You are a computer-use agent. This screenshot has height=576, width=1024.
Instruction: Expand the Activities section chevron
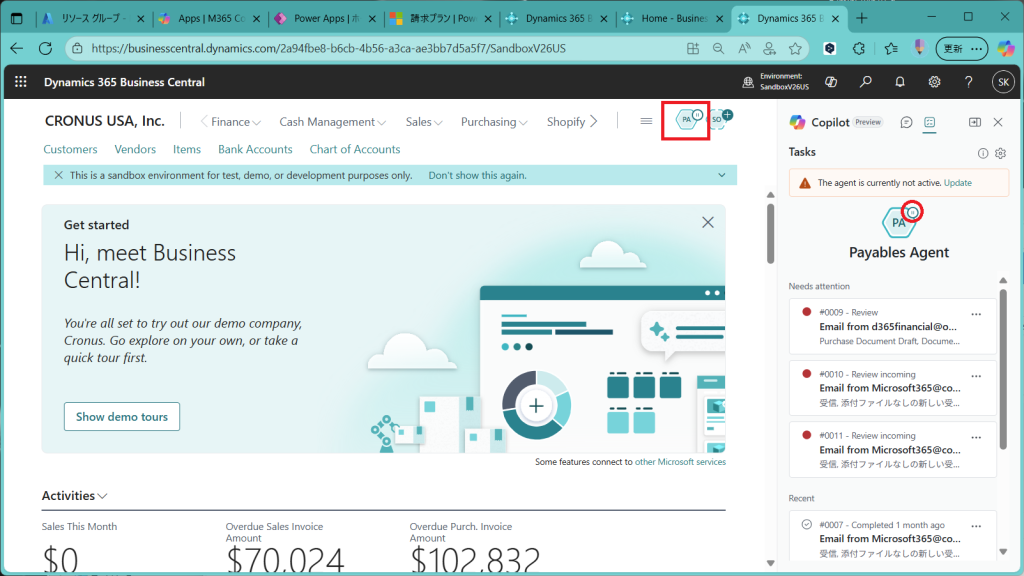tap(102, 496)
